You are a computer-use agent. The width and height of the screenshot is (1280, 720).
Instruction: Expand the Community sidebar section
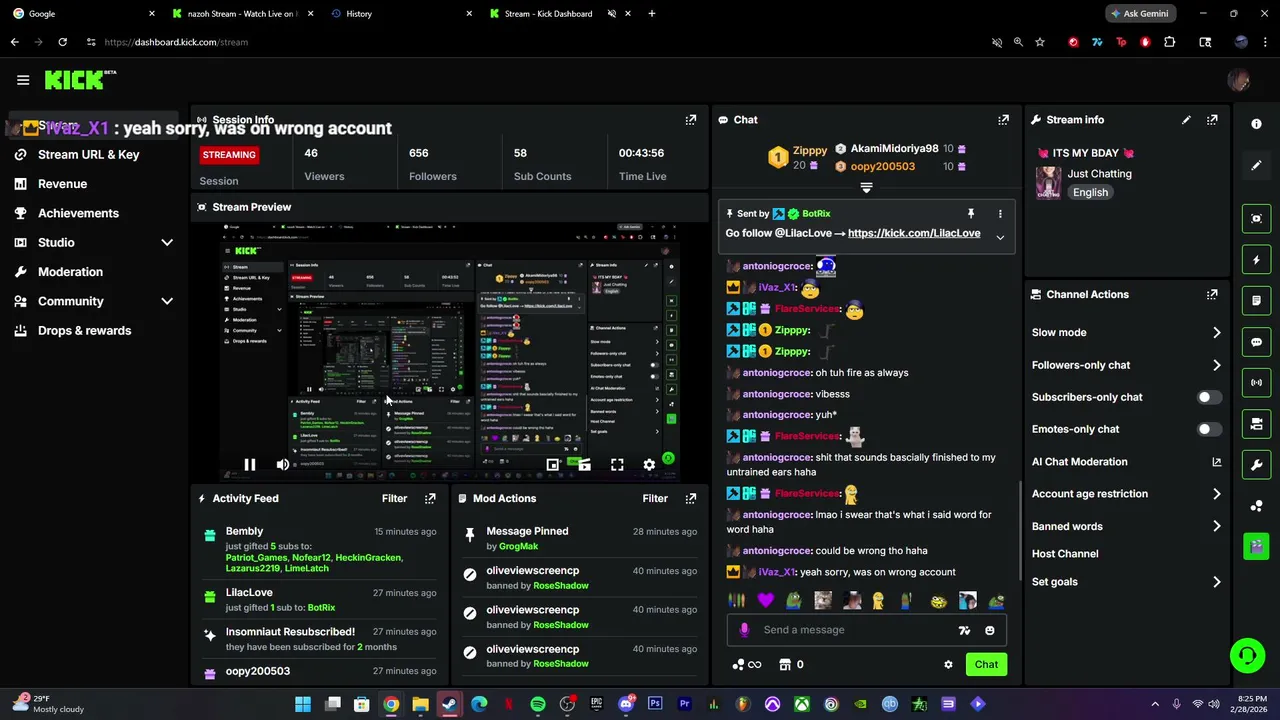coord(167,301)
